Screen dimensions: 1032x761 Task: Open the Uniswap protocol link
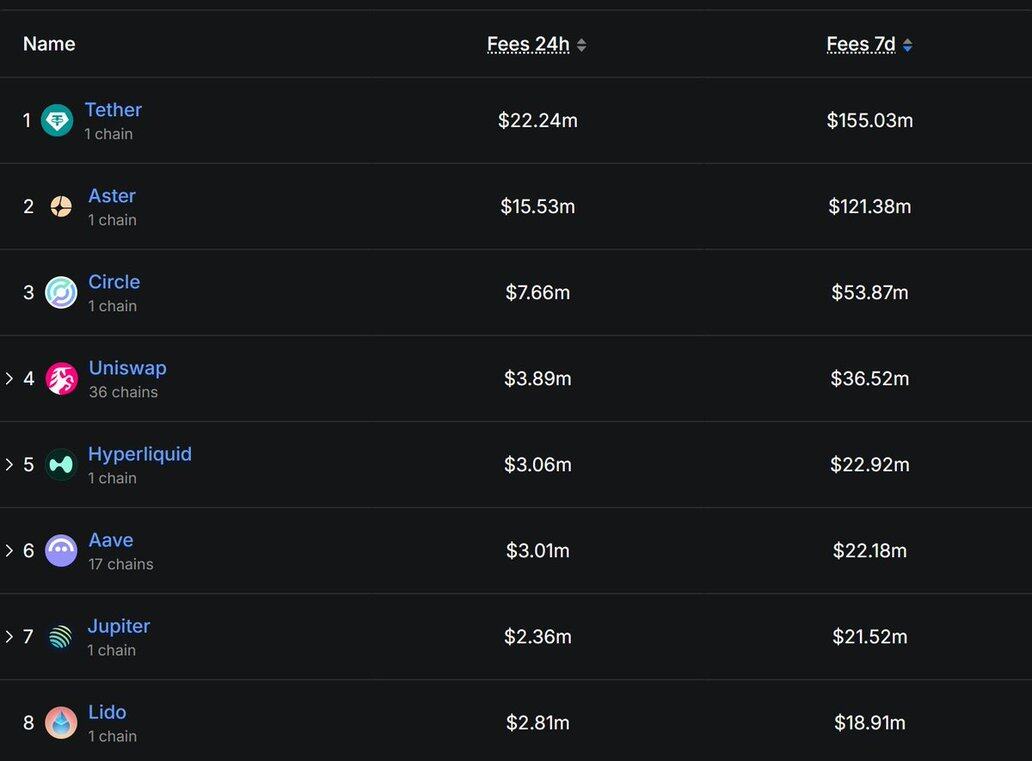point(127,368)
